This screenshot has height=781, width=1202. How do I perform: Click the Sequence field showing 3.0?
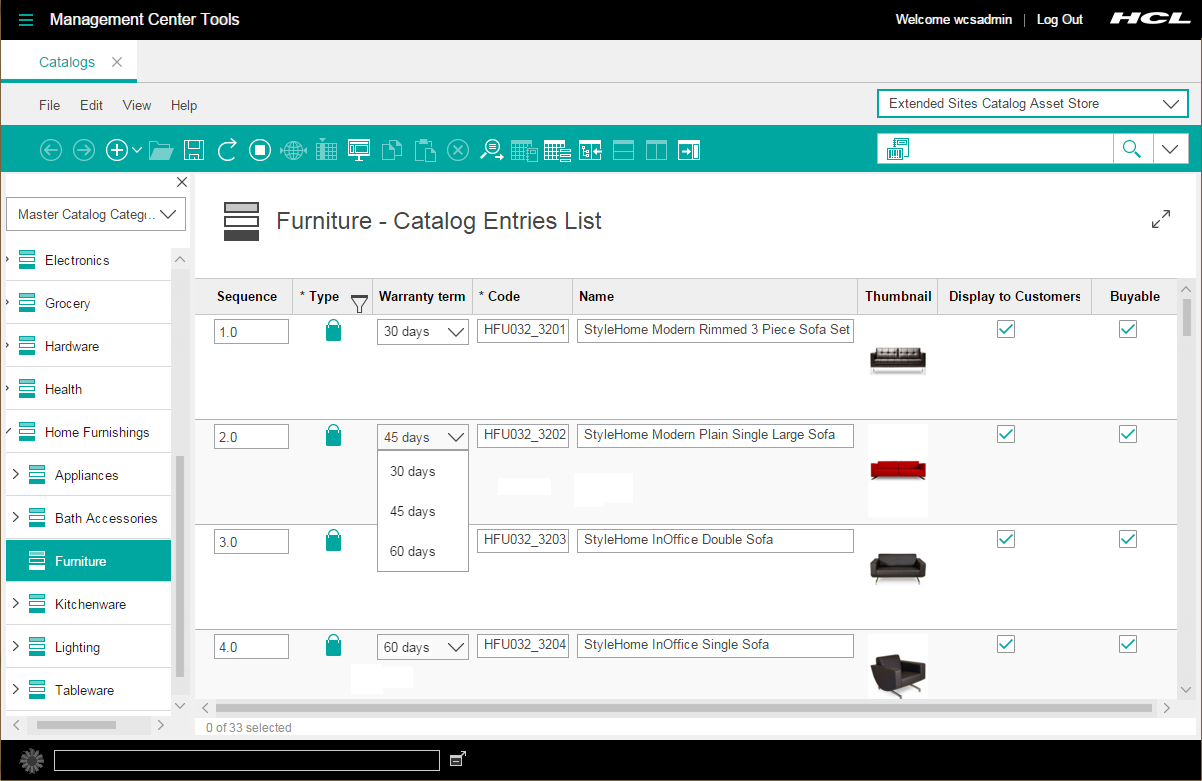[x=251, y=542]
